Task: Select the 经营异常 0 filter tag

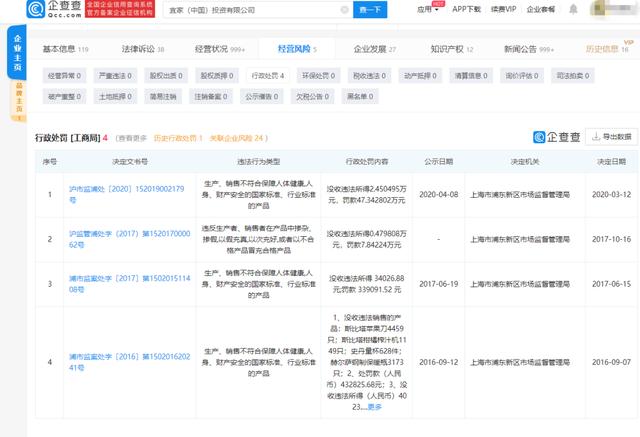Action: [x=64, y=75]
